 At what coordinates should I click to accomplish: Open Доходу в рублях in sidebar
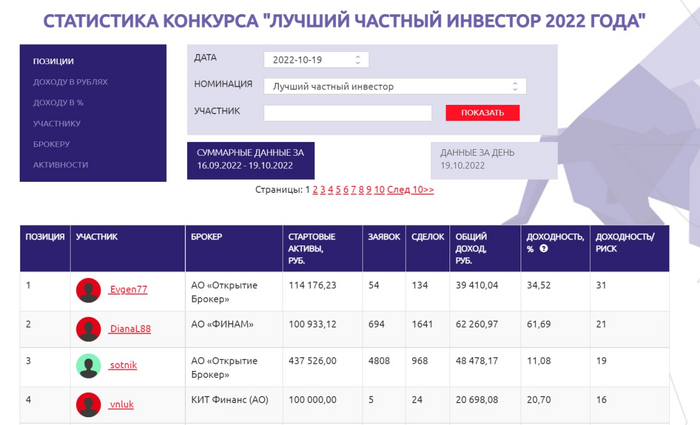click(x=70, y=82)
